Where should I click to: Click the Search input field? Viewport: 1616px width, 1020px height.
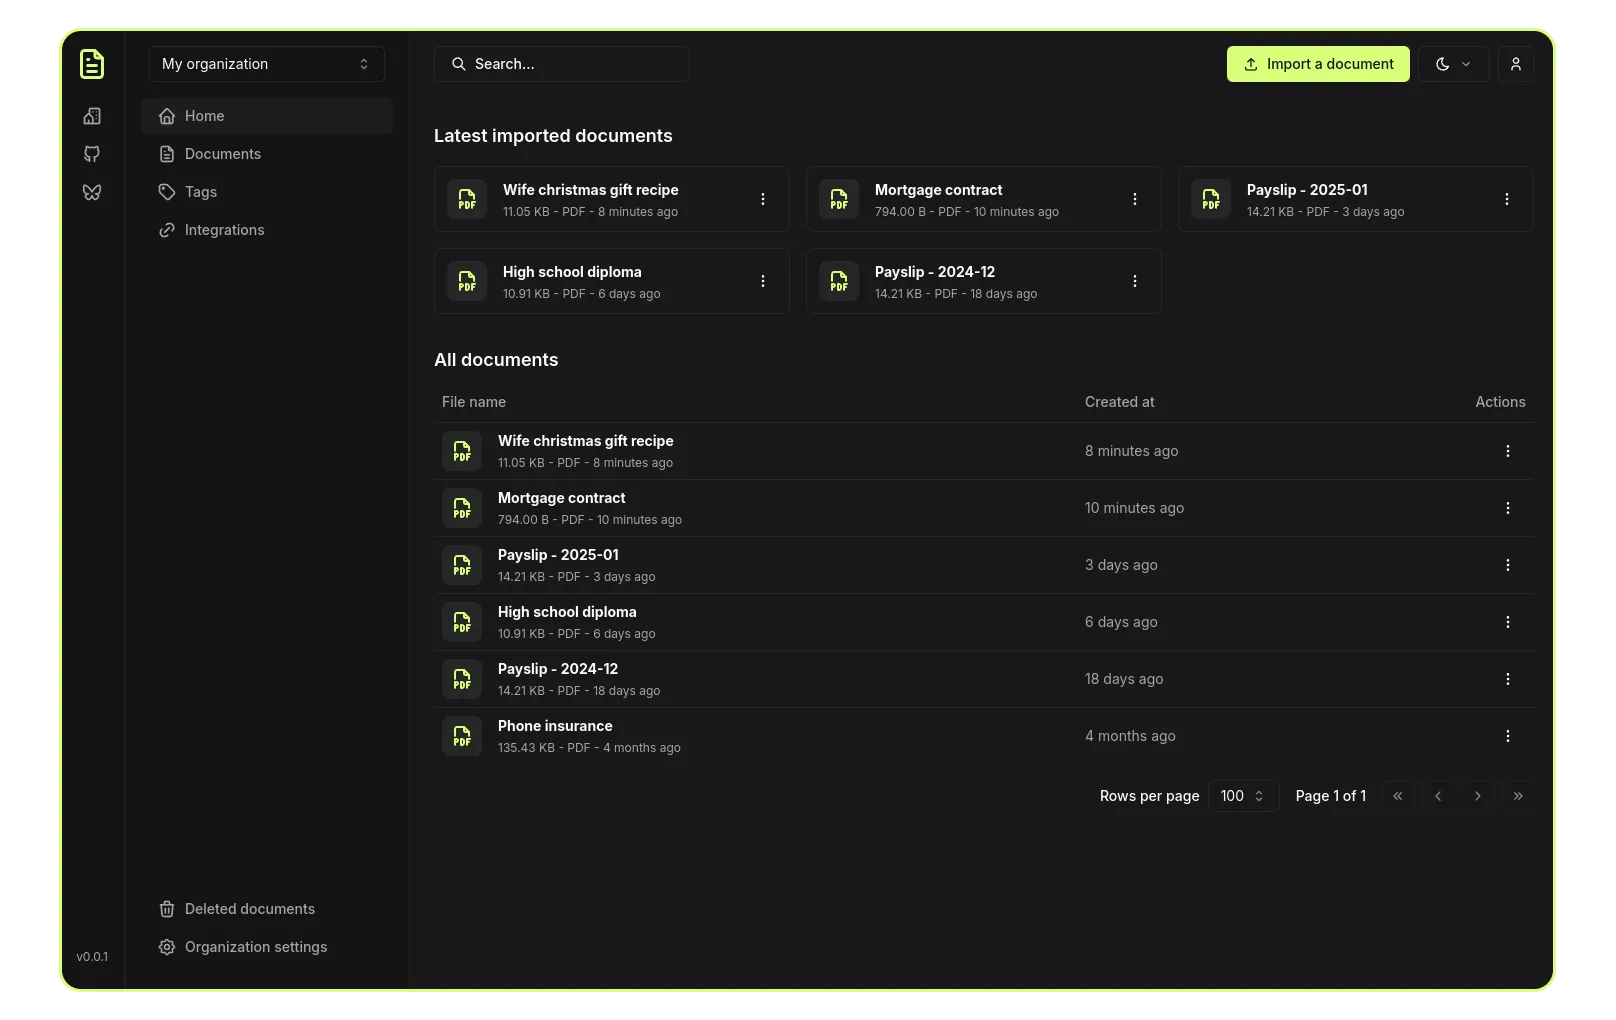click(562, 64)
